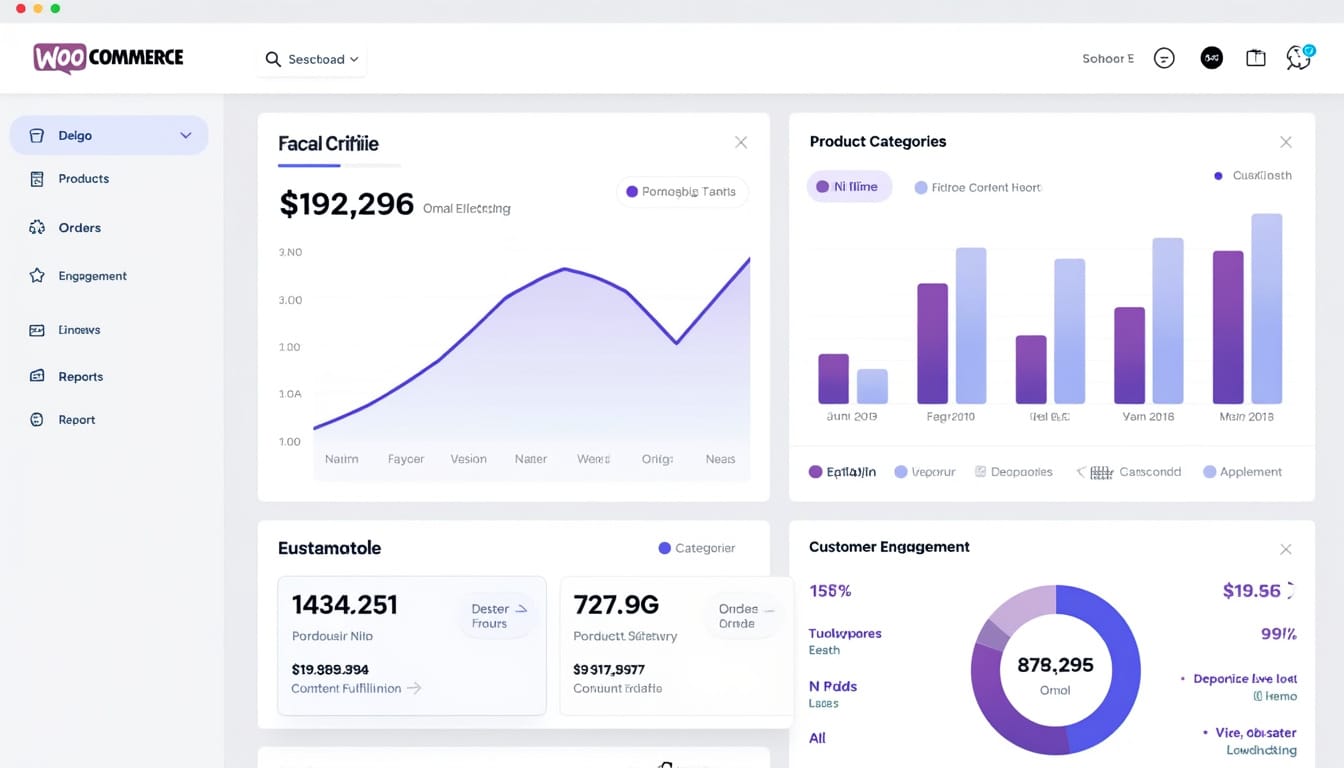Click the WooCommerce logo
Viewport: 1344px width, 768px height.
pos(107,58)
